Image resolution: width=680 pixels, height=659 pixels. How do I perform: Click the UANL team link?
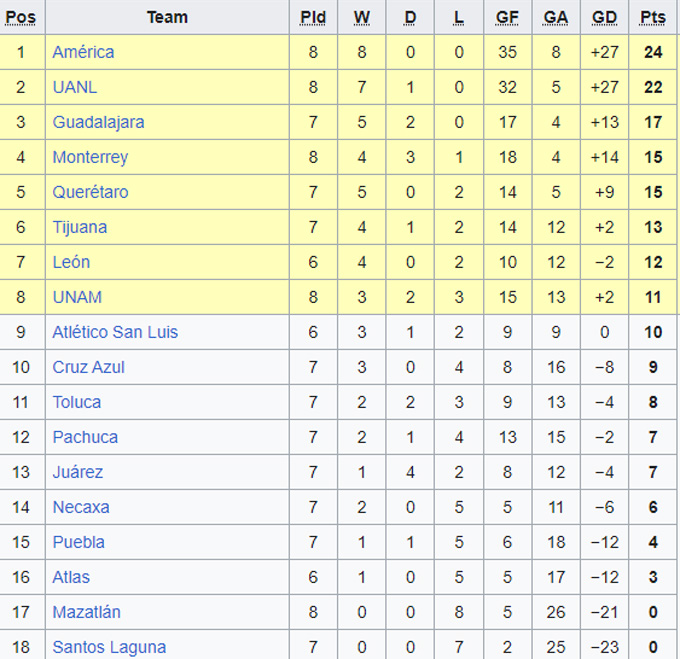(75, 87)
